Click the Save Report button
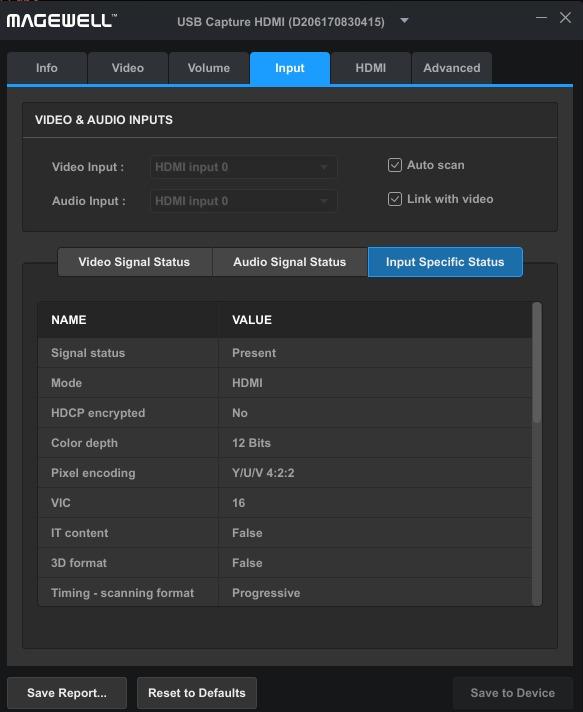 tap(67, 693)
